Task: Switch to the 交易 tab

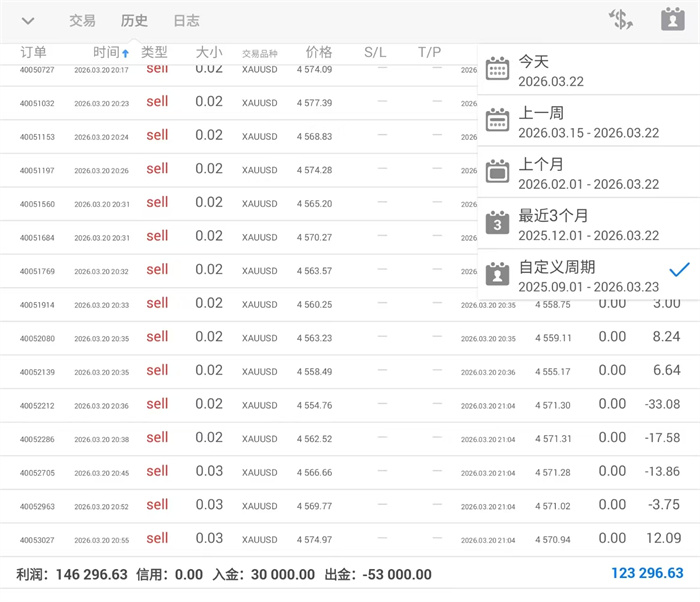Action: (82, 21)
